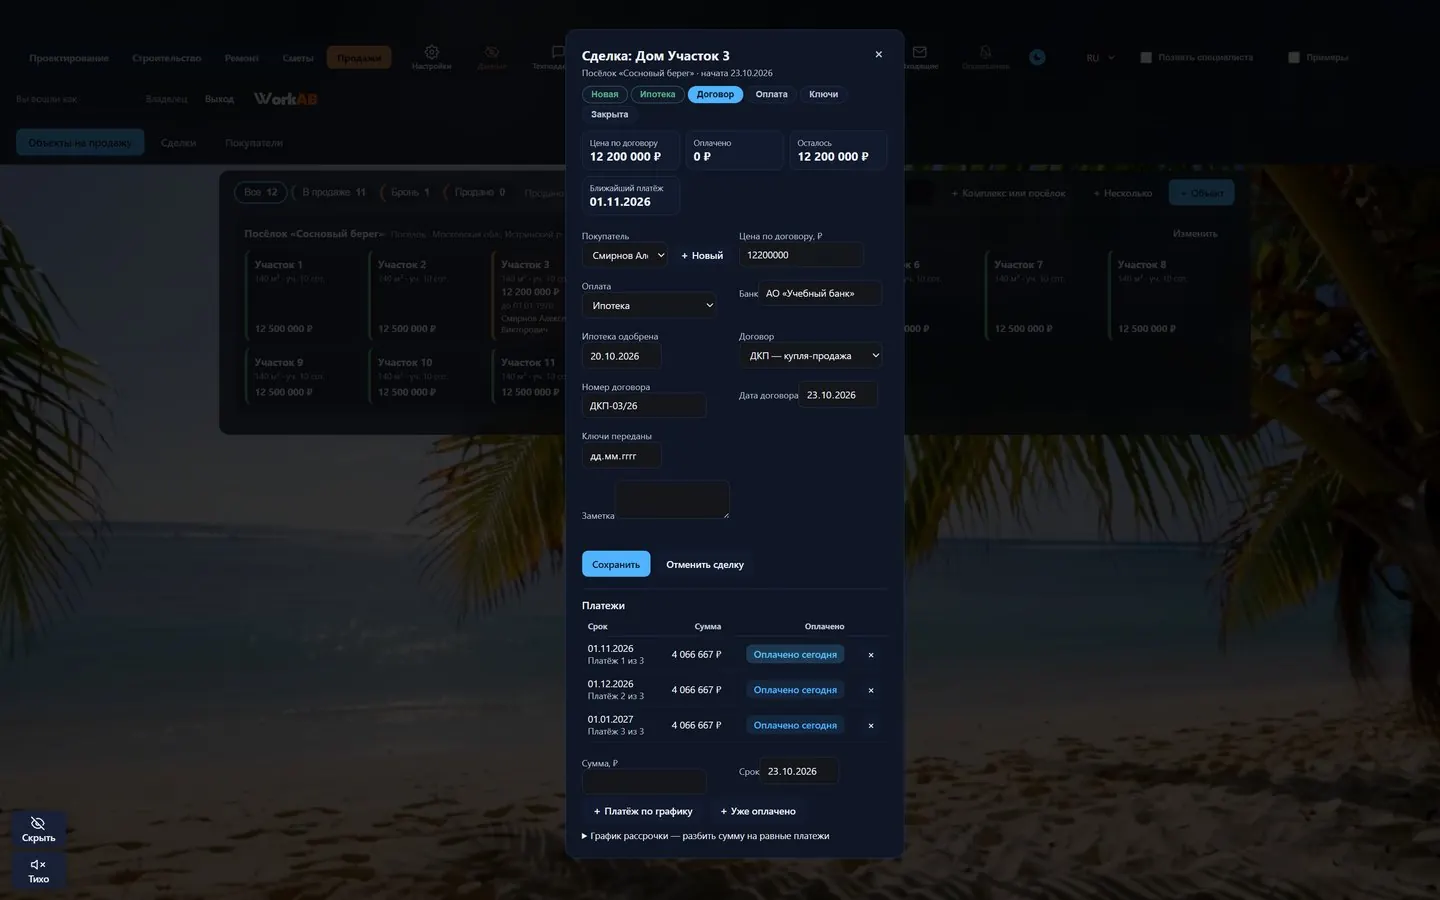Open the Проектирование menu item

point(69,58)
